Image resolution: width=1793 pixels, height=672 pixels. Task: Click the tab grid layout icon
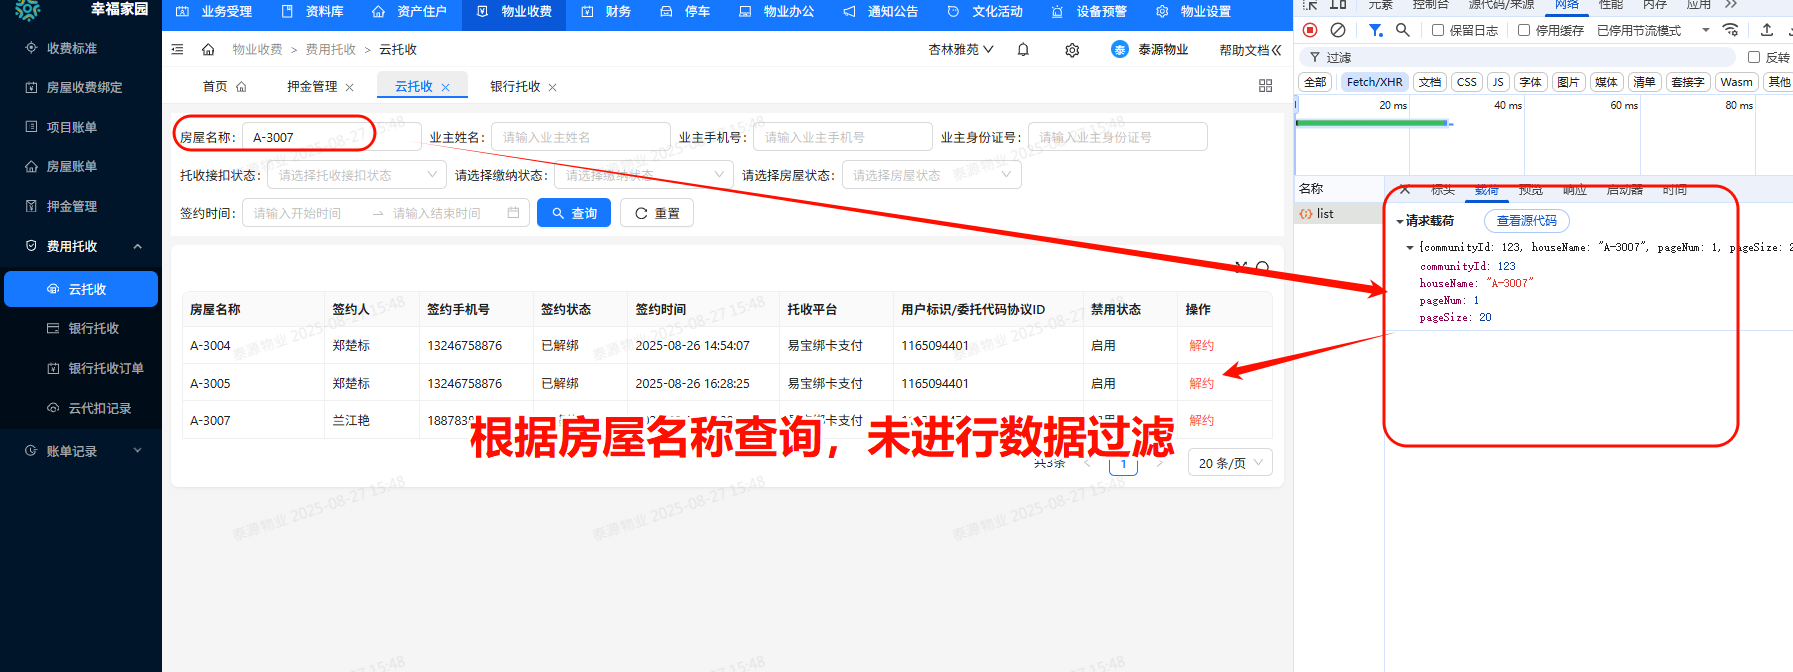[x=1265, y=87]
